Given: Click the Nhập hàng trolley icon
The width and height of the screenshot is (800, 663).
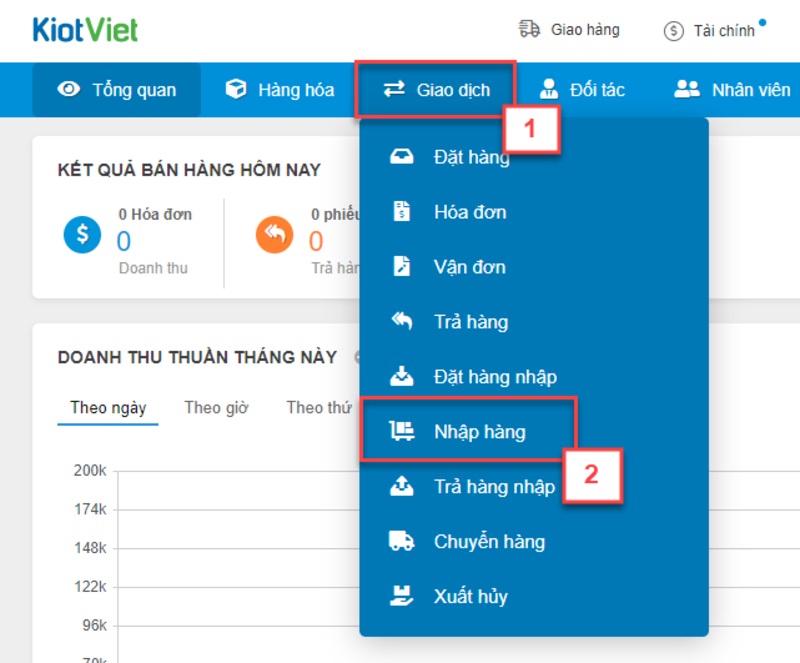Looking at the screenshot, I should pos(402,431).
